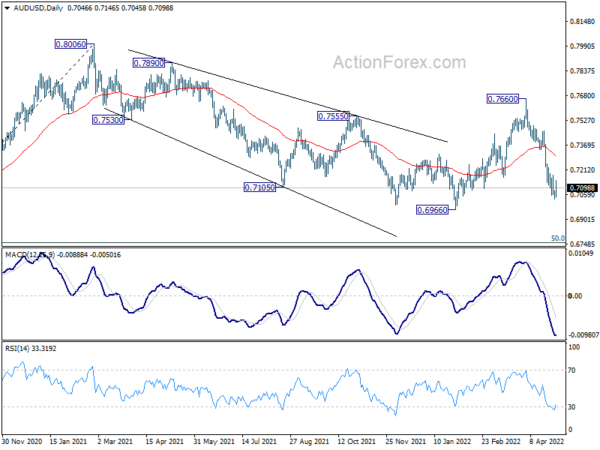Click the MACD -0.009807 scale value
600x450 pixels.
point(583,335)
